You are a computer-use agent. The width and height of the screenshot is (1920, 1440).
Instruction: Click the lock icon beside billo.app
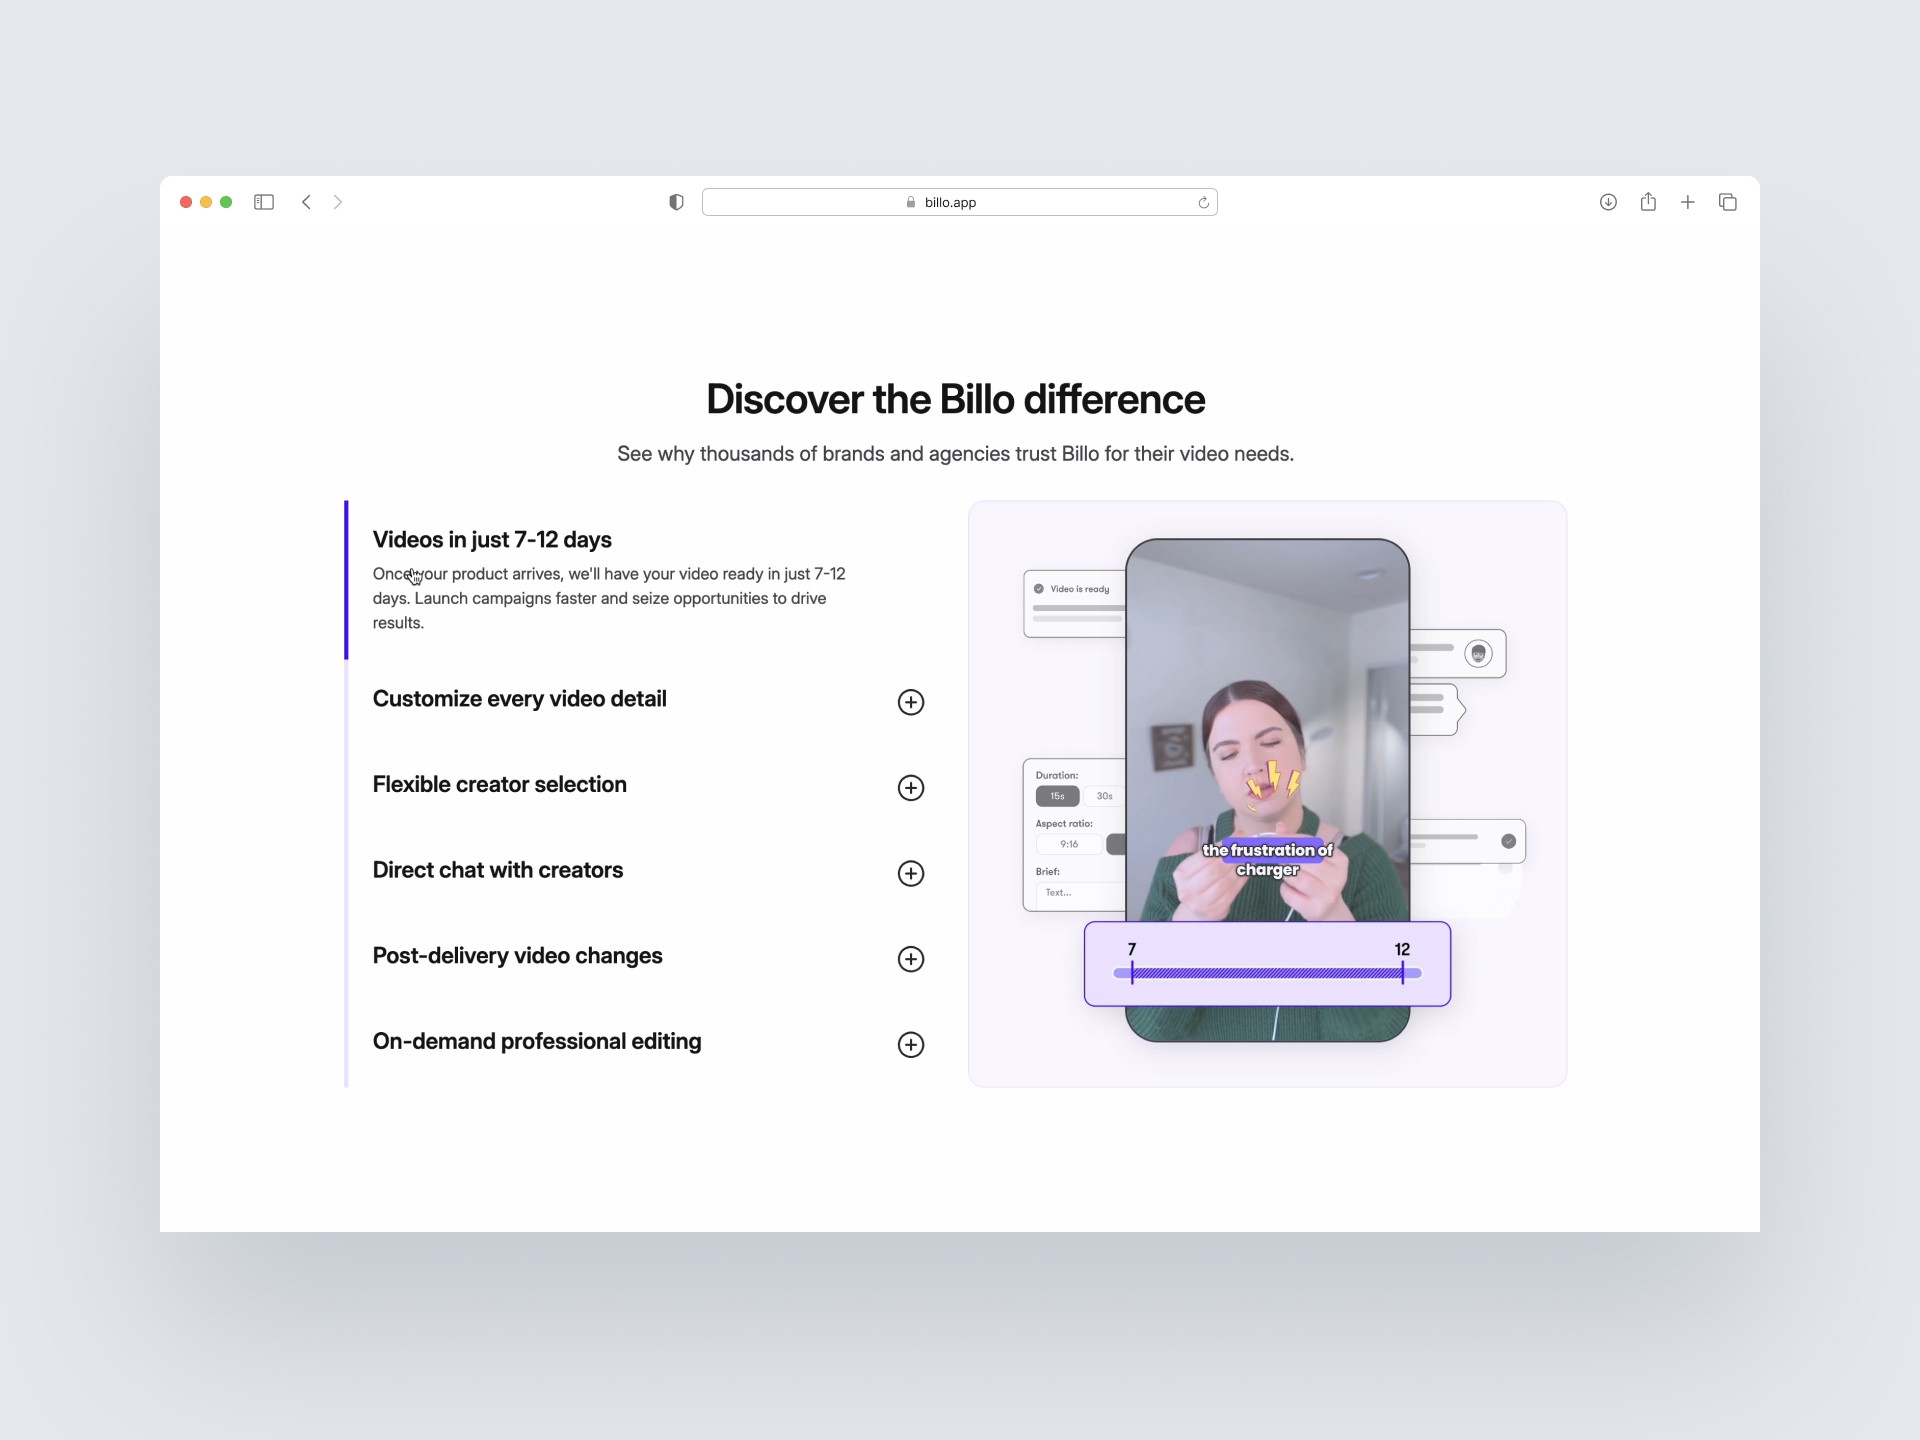(911, 202)
